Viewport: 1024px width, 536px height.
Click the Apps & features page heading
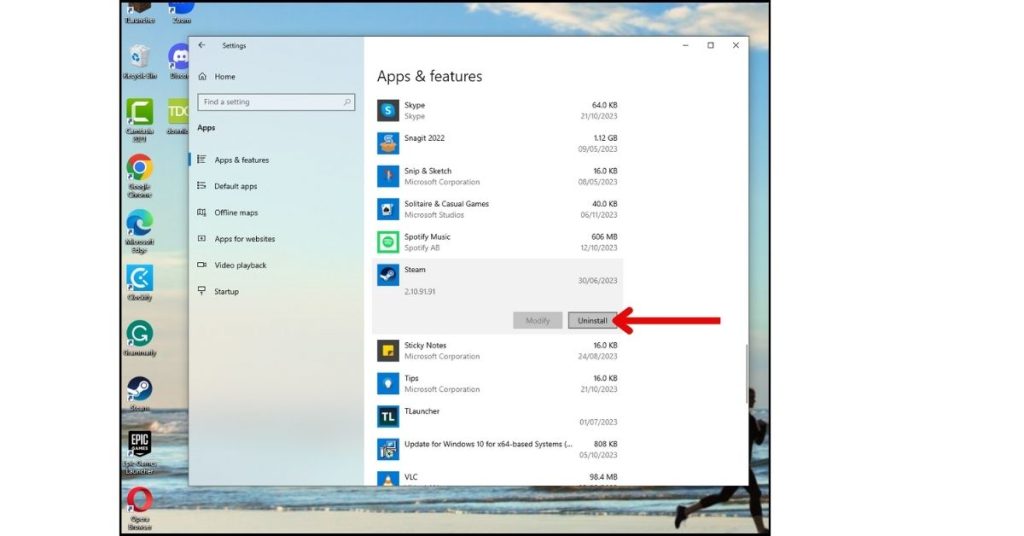pos(429,76)
